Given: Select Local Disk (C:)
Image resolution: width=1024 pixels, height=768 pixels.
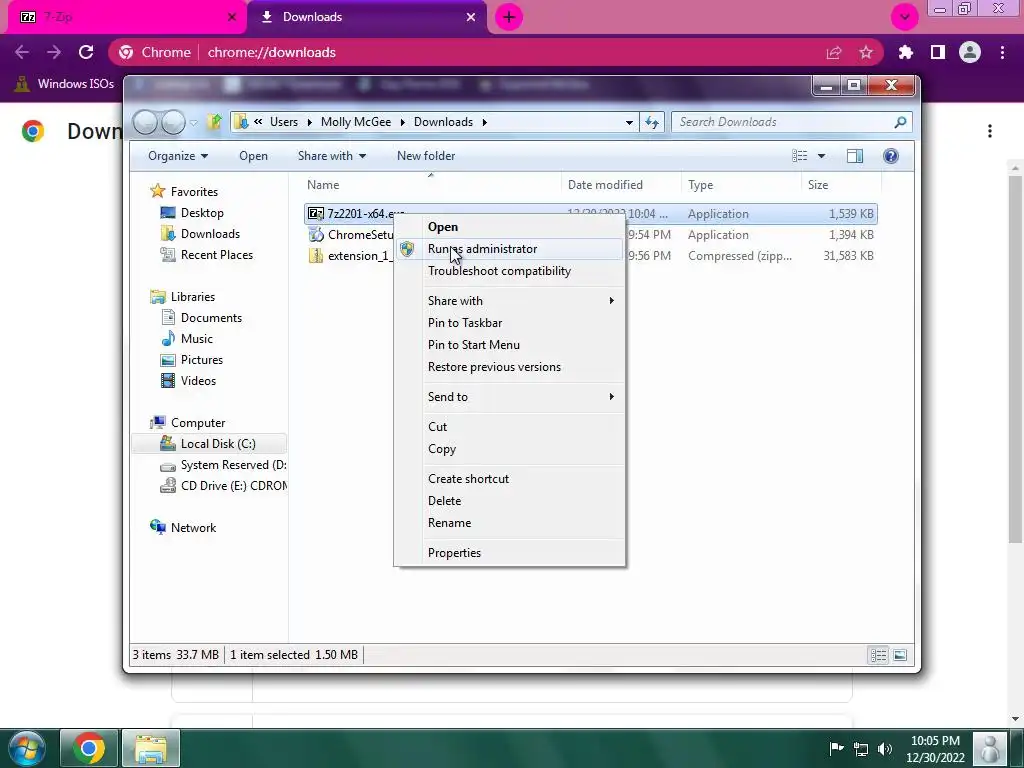Looking at the screenshot, I should [209, 444].
